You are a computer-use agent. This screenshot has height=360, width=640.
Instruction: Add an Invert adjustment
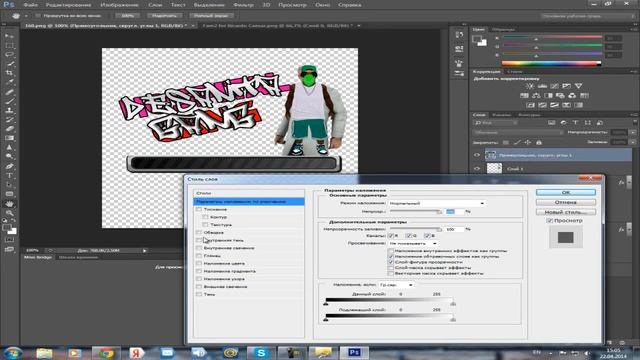click(530, 105)
